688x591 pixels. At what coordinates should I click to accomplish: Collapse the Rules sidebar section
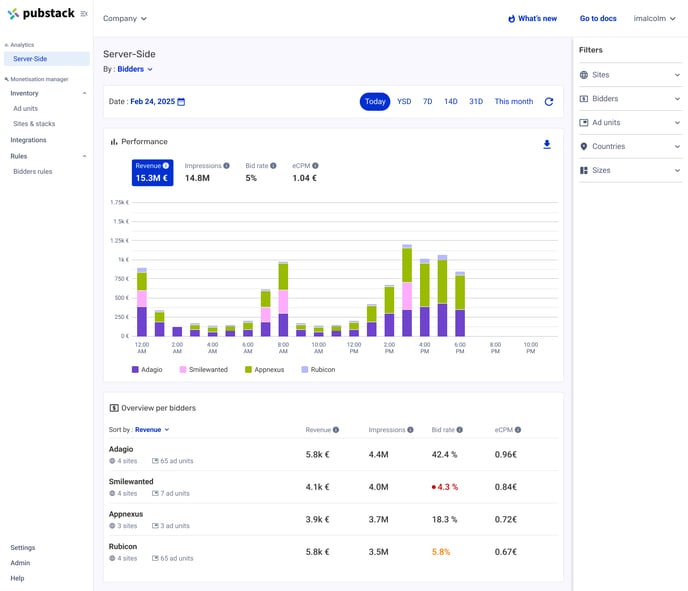(84, 156)
